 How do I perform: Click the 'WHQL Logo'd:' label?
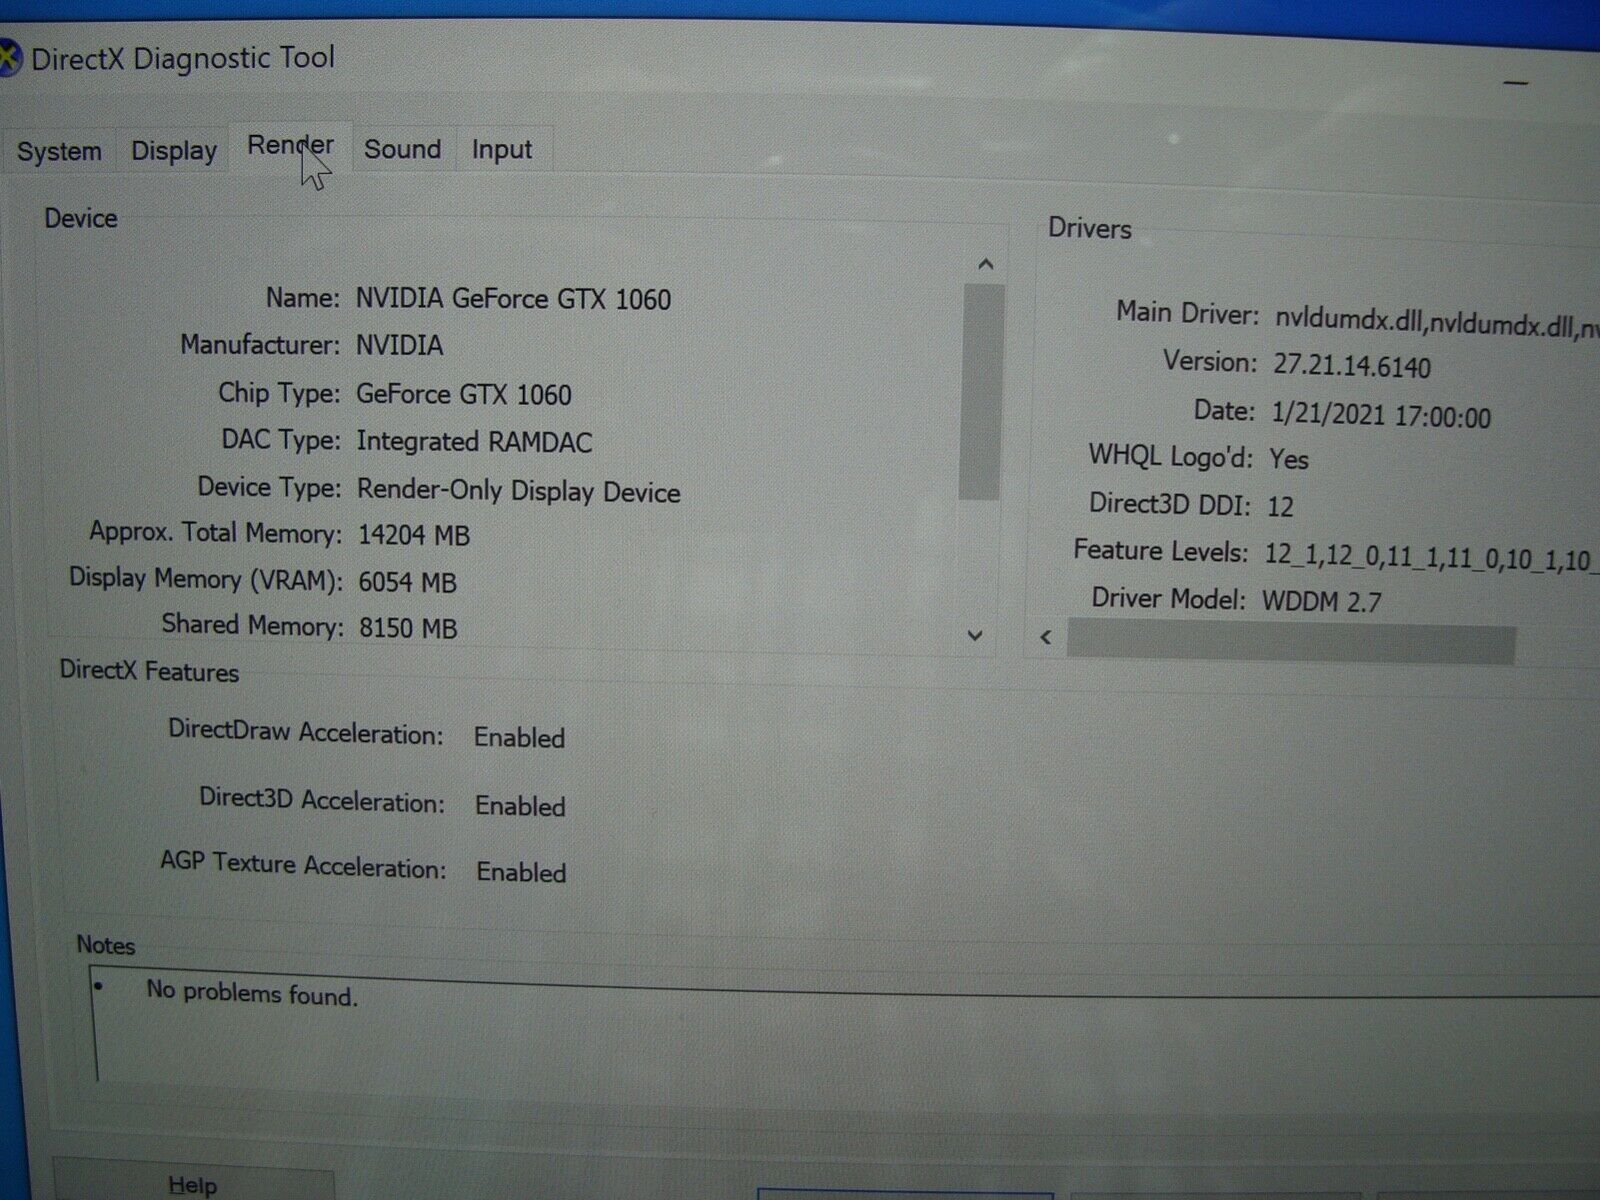click(x=1171, y=456)
